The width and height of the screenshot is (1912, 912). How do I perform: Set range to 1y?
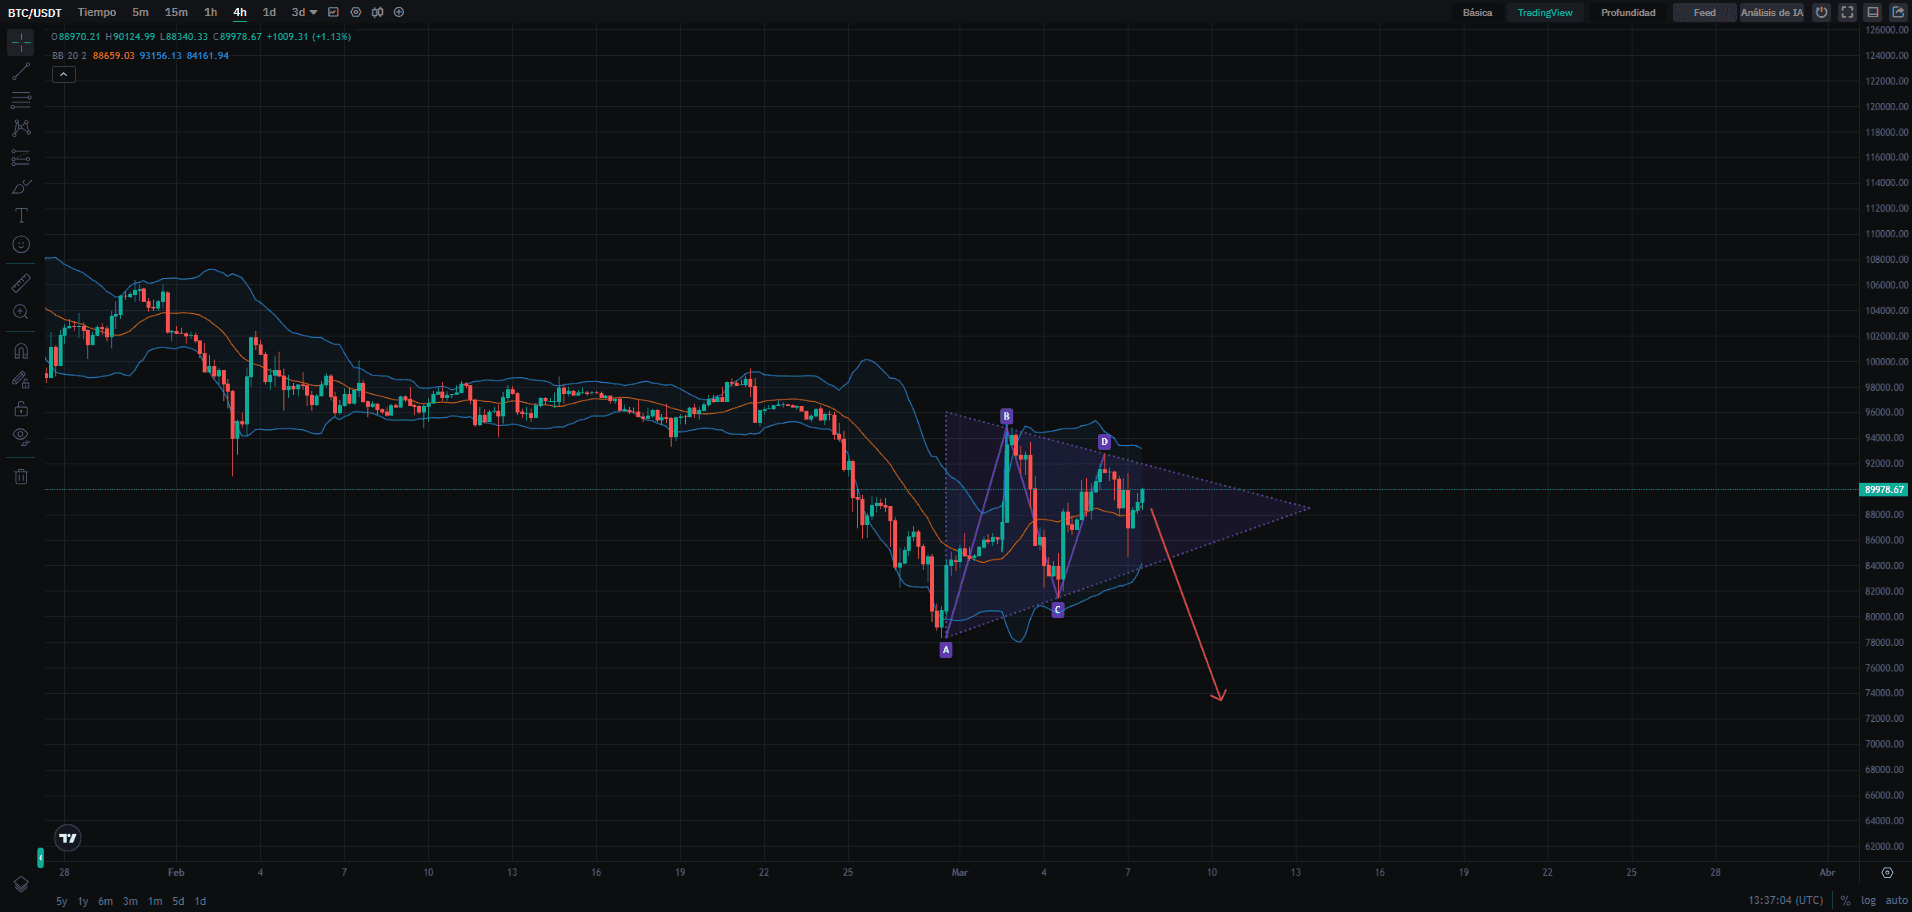pos(83,901)
